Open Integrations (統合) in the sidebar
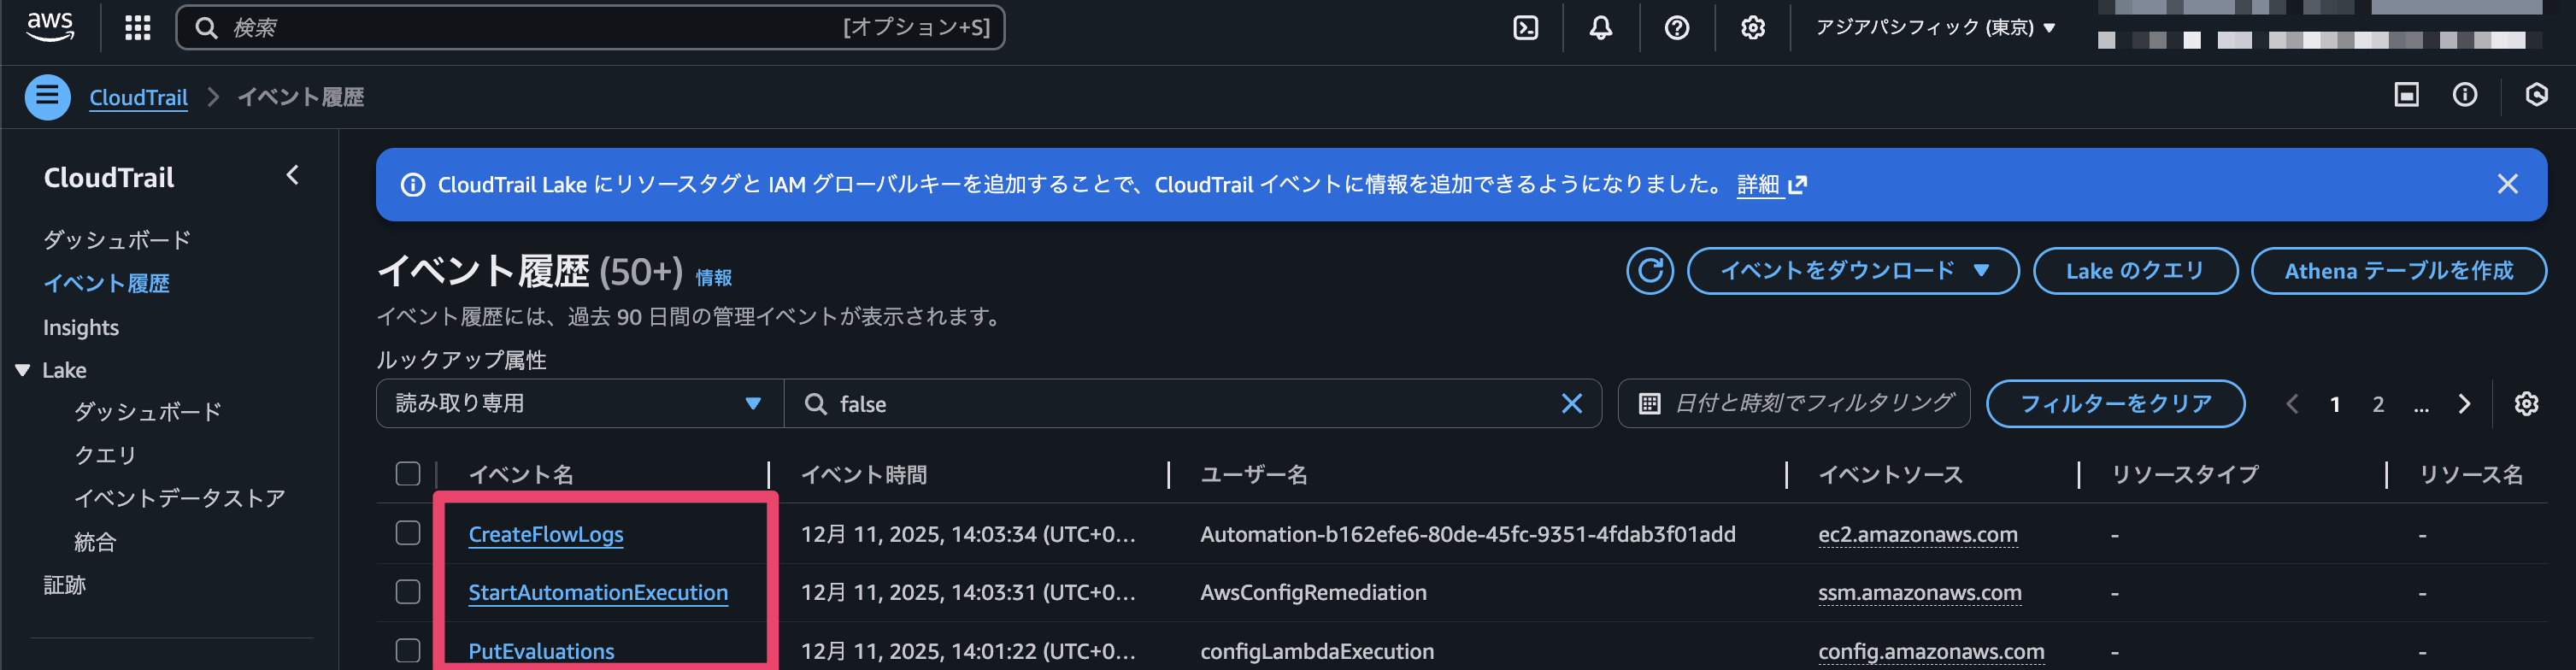Image resolution: width=2576 pixels, height=670 pixels. click(95, 542)
